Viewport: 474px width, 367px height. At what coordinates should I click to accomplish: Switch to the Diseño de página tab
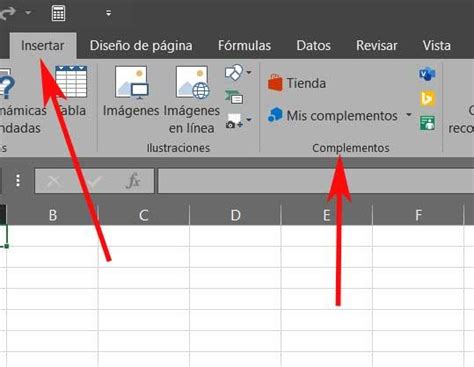141,46
